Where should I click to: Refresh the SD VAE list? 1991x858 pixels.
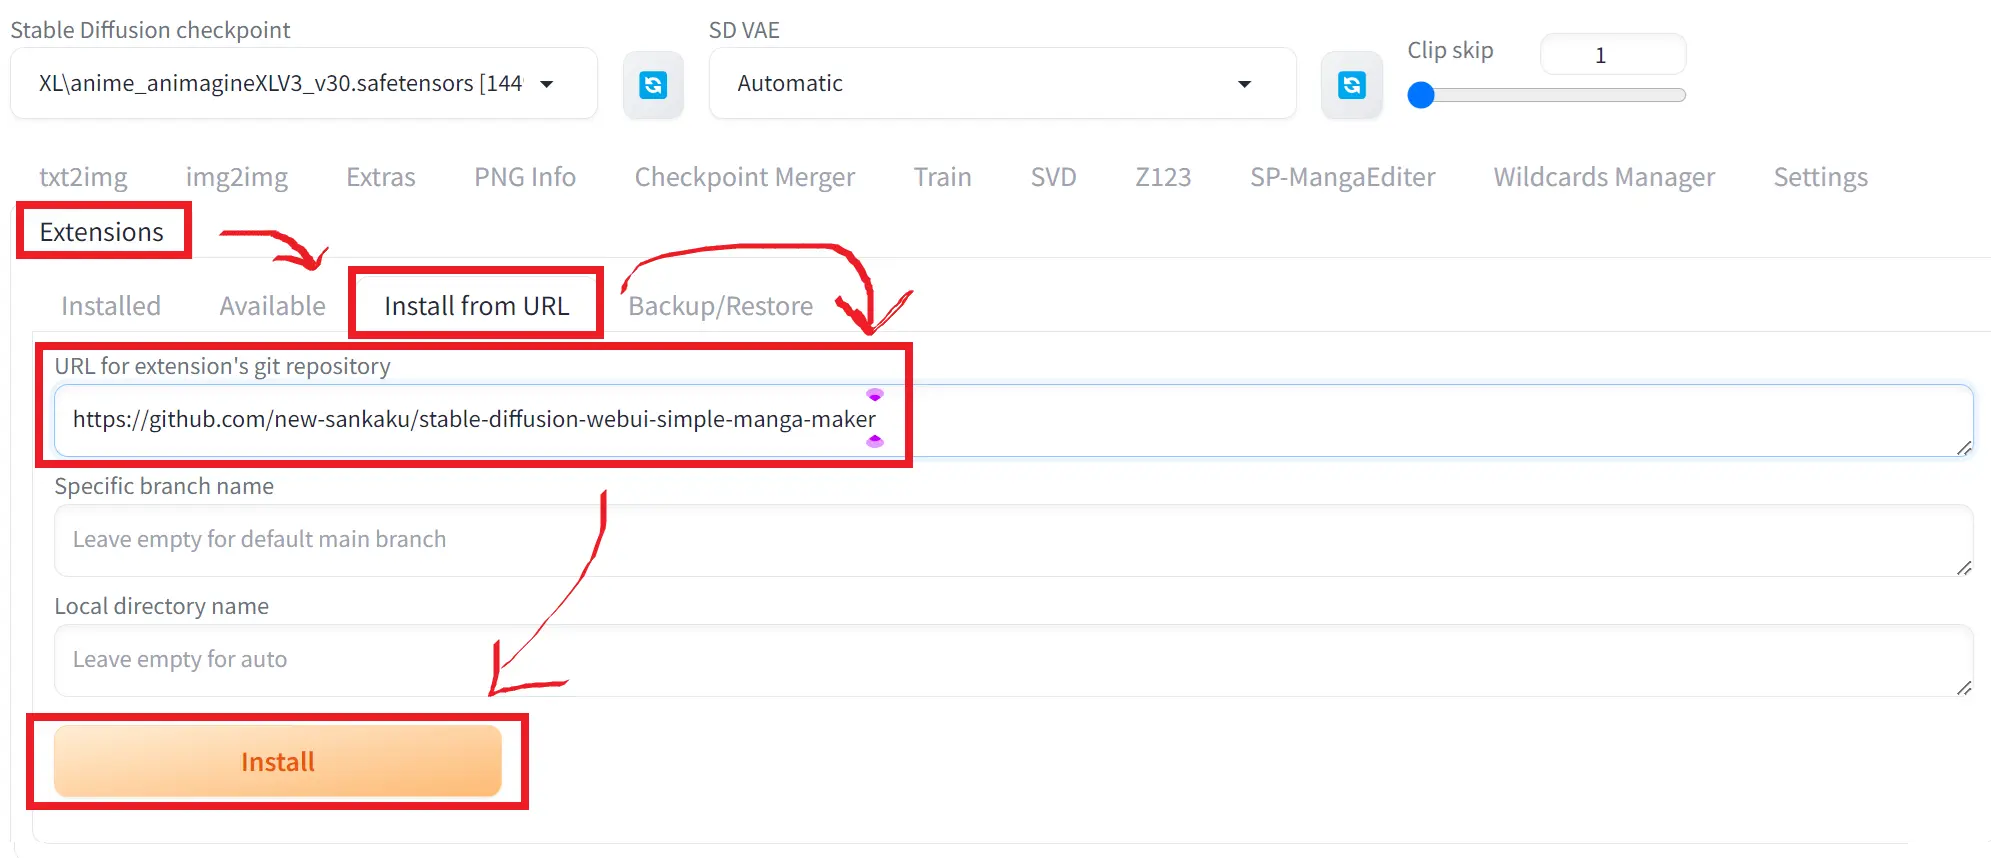[1351, 85]
